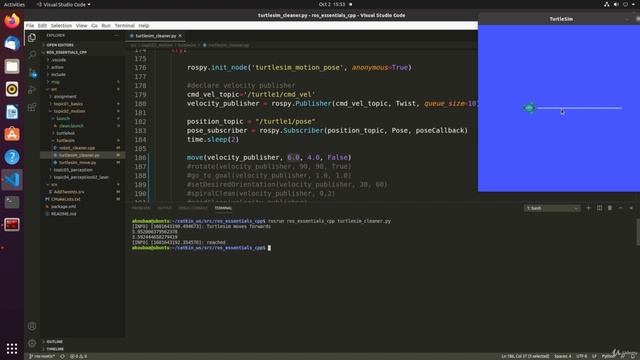
Task: Expand the topic03_perception folder
Action: click(x=73, y=170)
